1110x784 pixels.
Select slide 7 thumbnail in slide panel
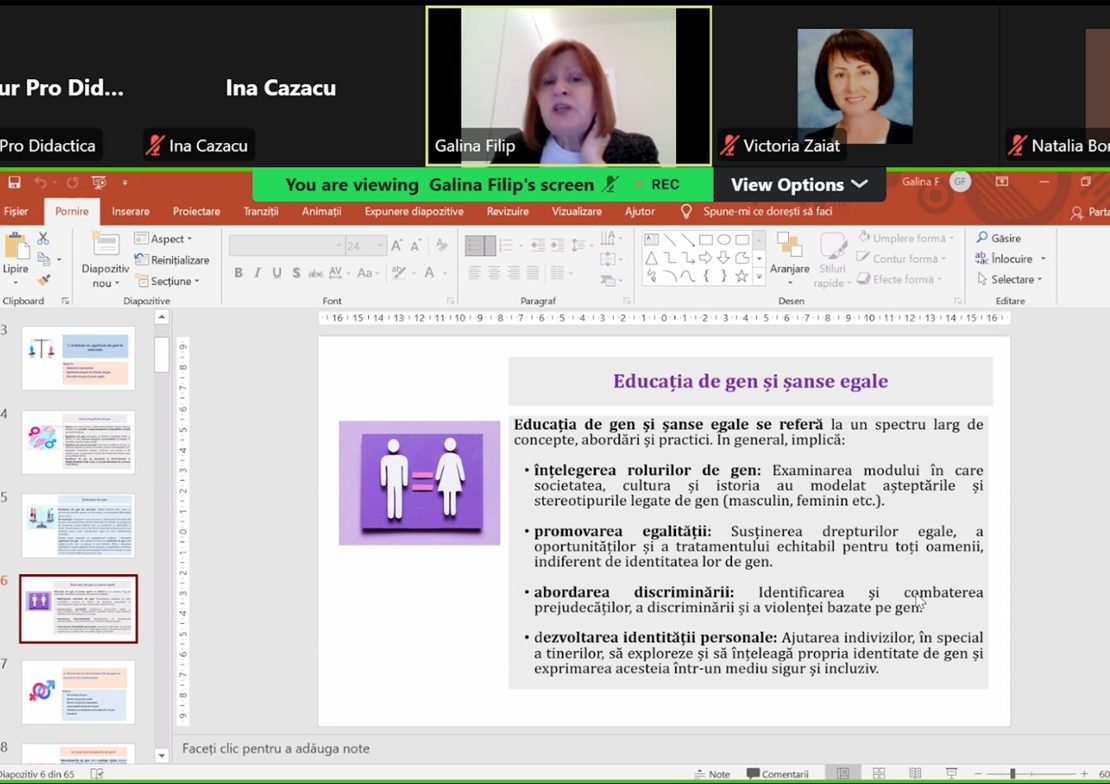click(x=78, y=691)
